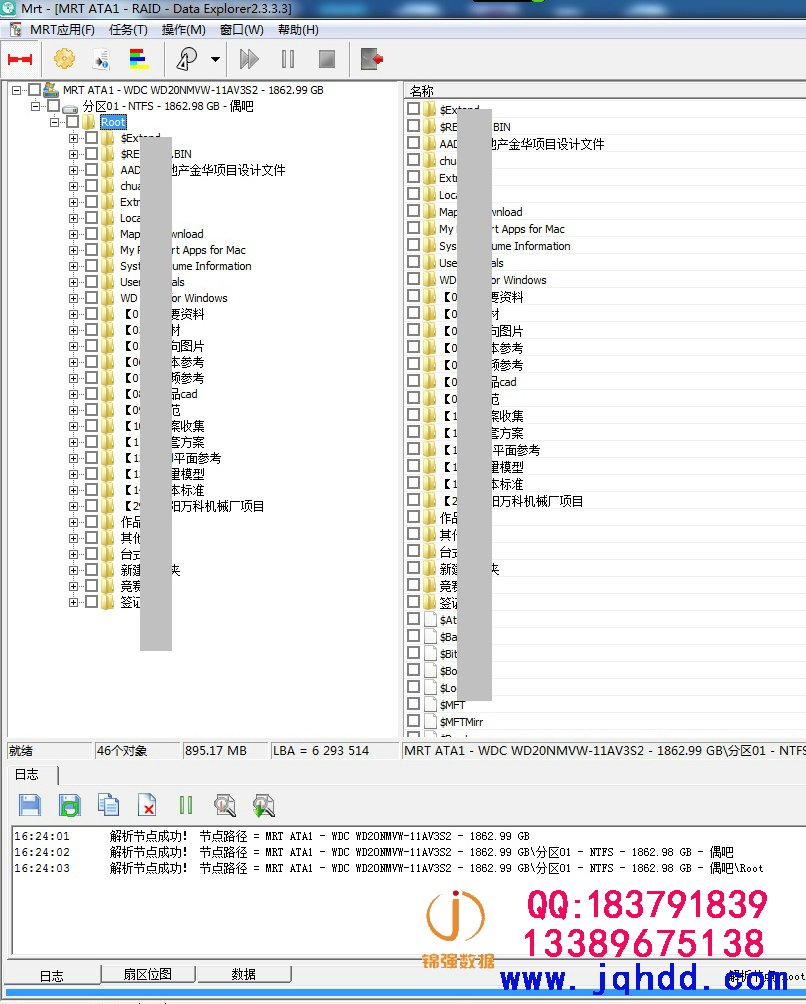Switch to the bottom 日志 tab
Screen dimensions: 806x1004
tap(51, 976)
